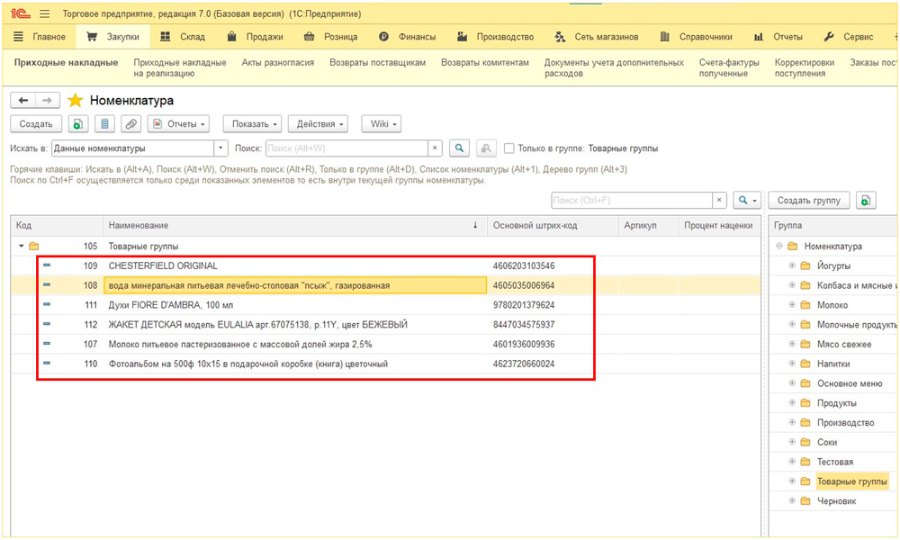Clear the Поиск (Alt+W) field with x

(x=435, y=148)
